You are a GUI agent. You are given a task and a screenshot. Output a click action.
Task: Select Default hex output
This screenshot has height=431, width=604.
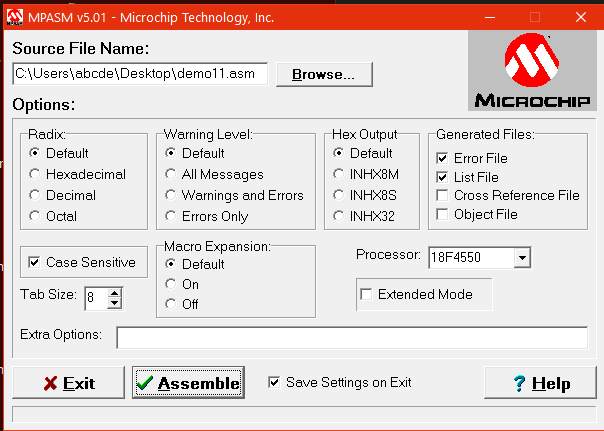click(339, 153)
